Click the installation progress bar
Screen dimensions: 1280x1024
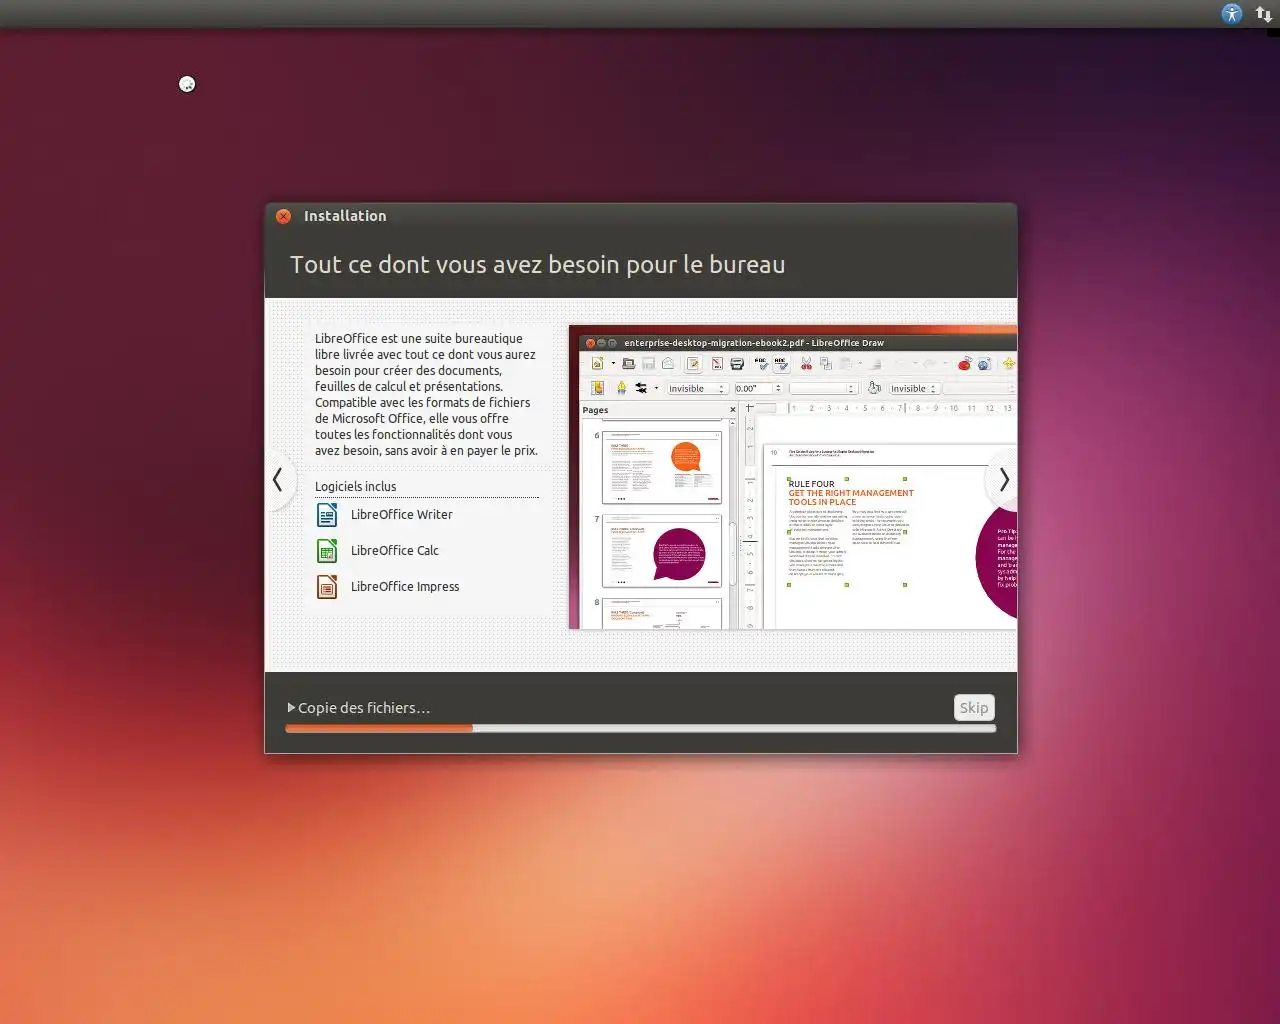pyautogui.click(x=640, y=729)
